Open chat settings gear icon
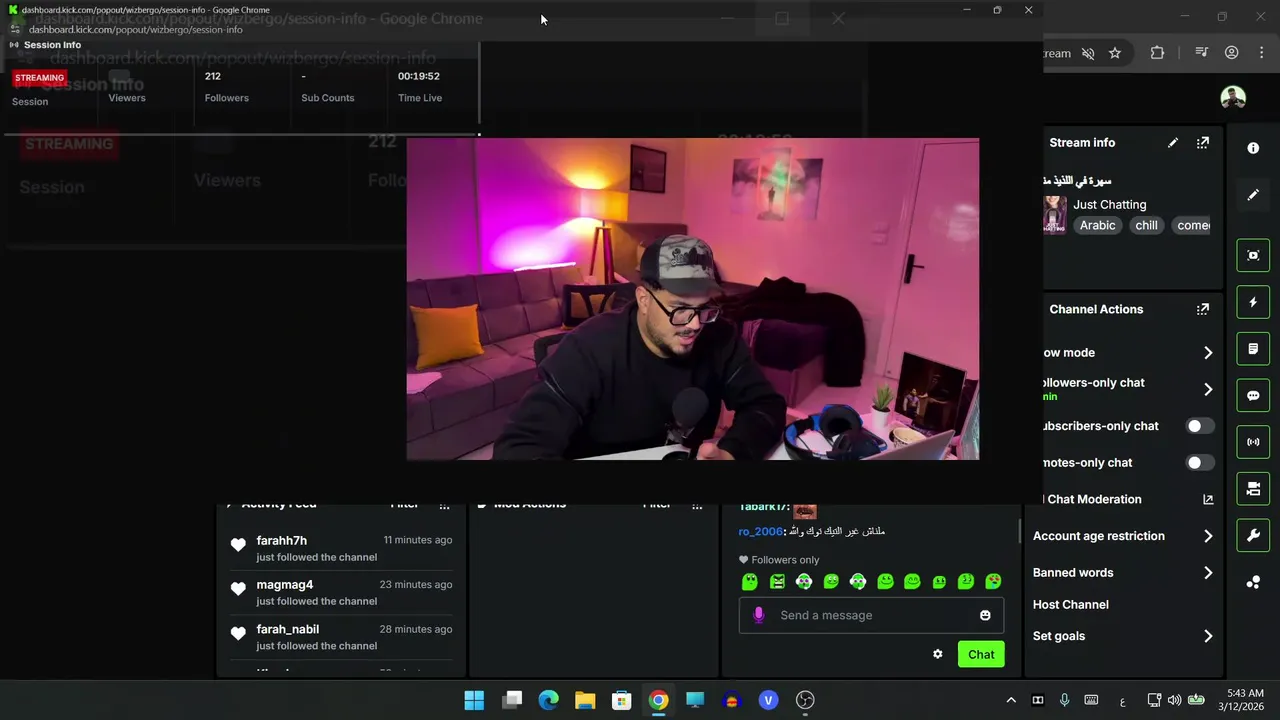1280x720 pixels. [937, 654]
